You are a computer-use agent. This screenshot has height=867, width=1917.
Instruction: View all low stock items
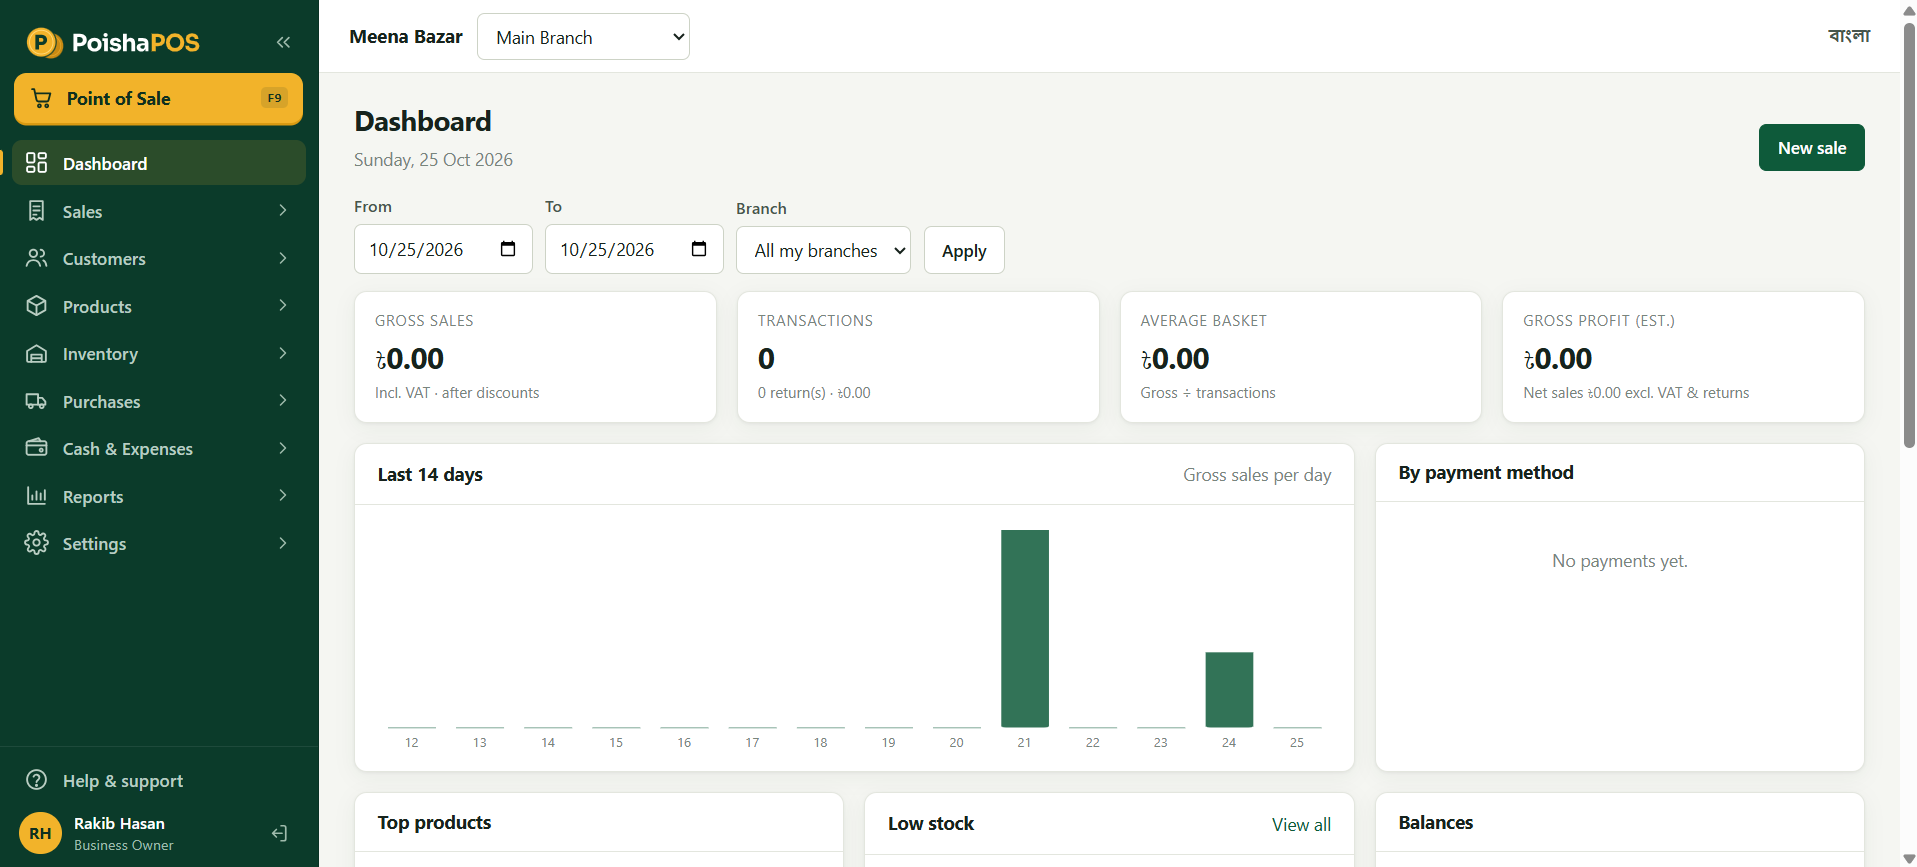(1301, 824)
